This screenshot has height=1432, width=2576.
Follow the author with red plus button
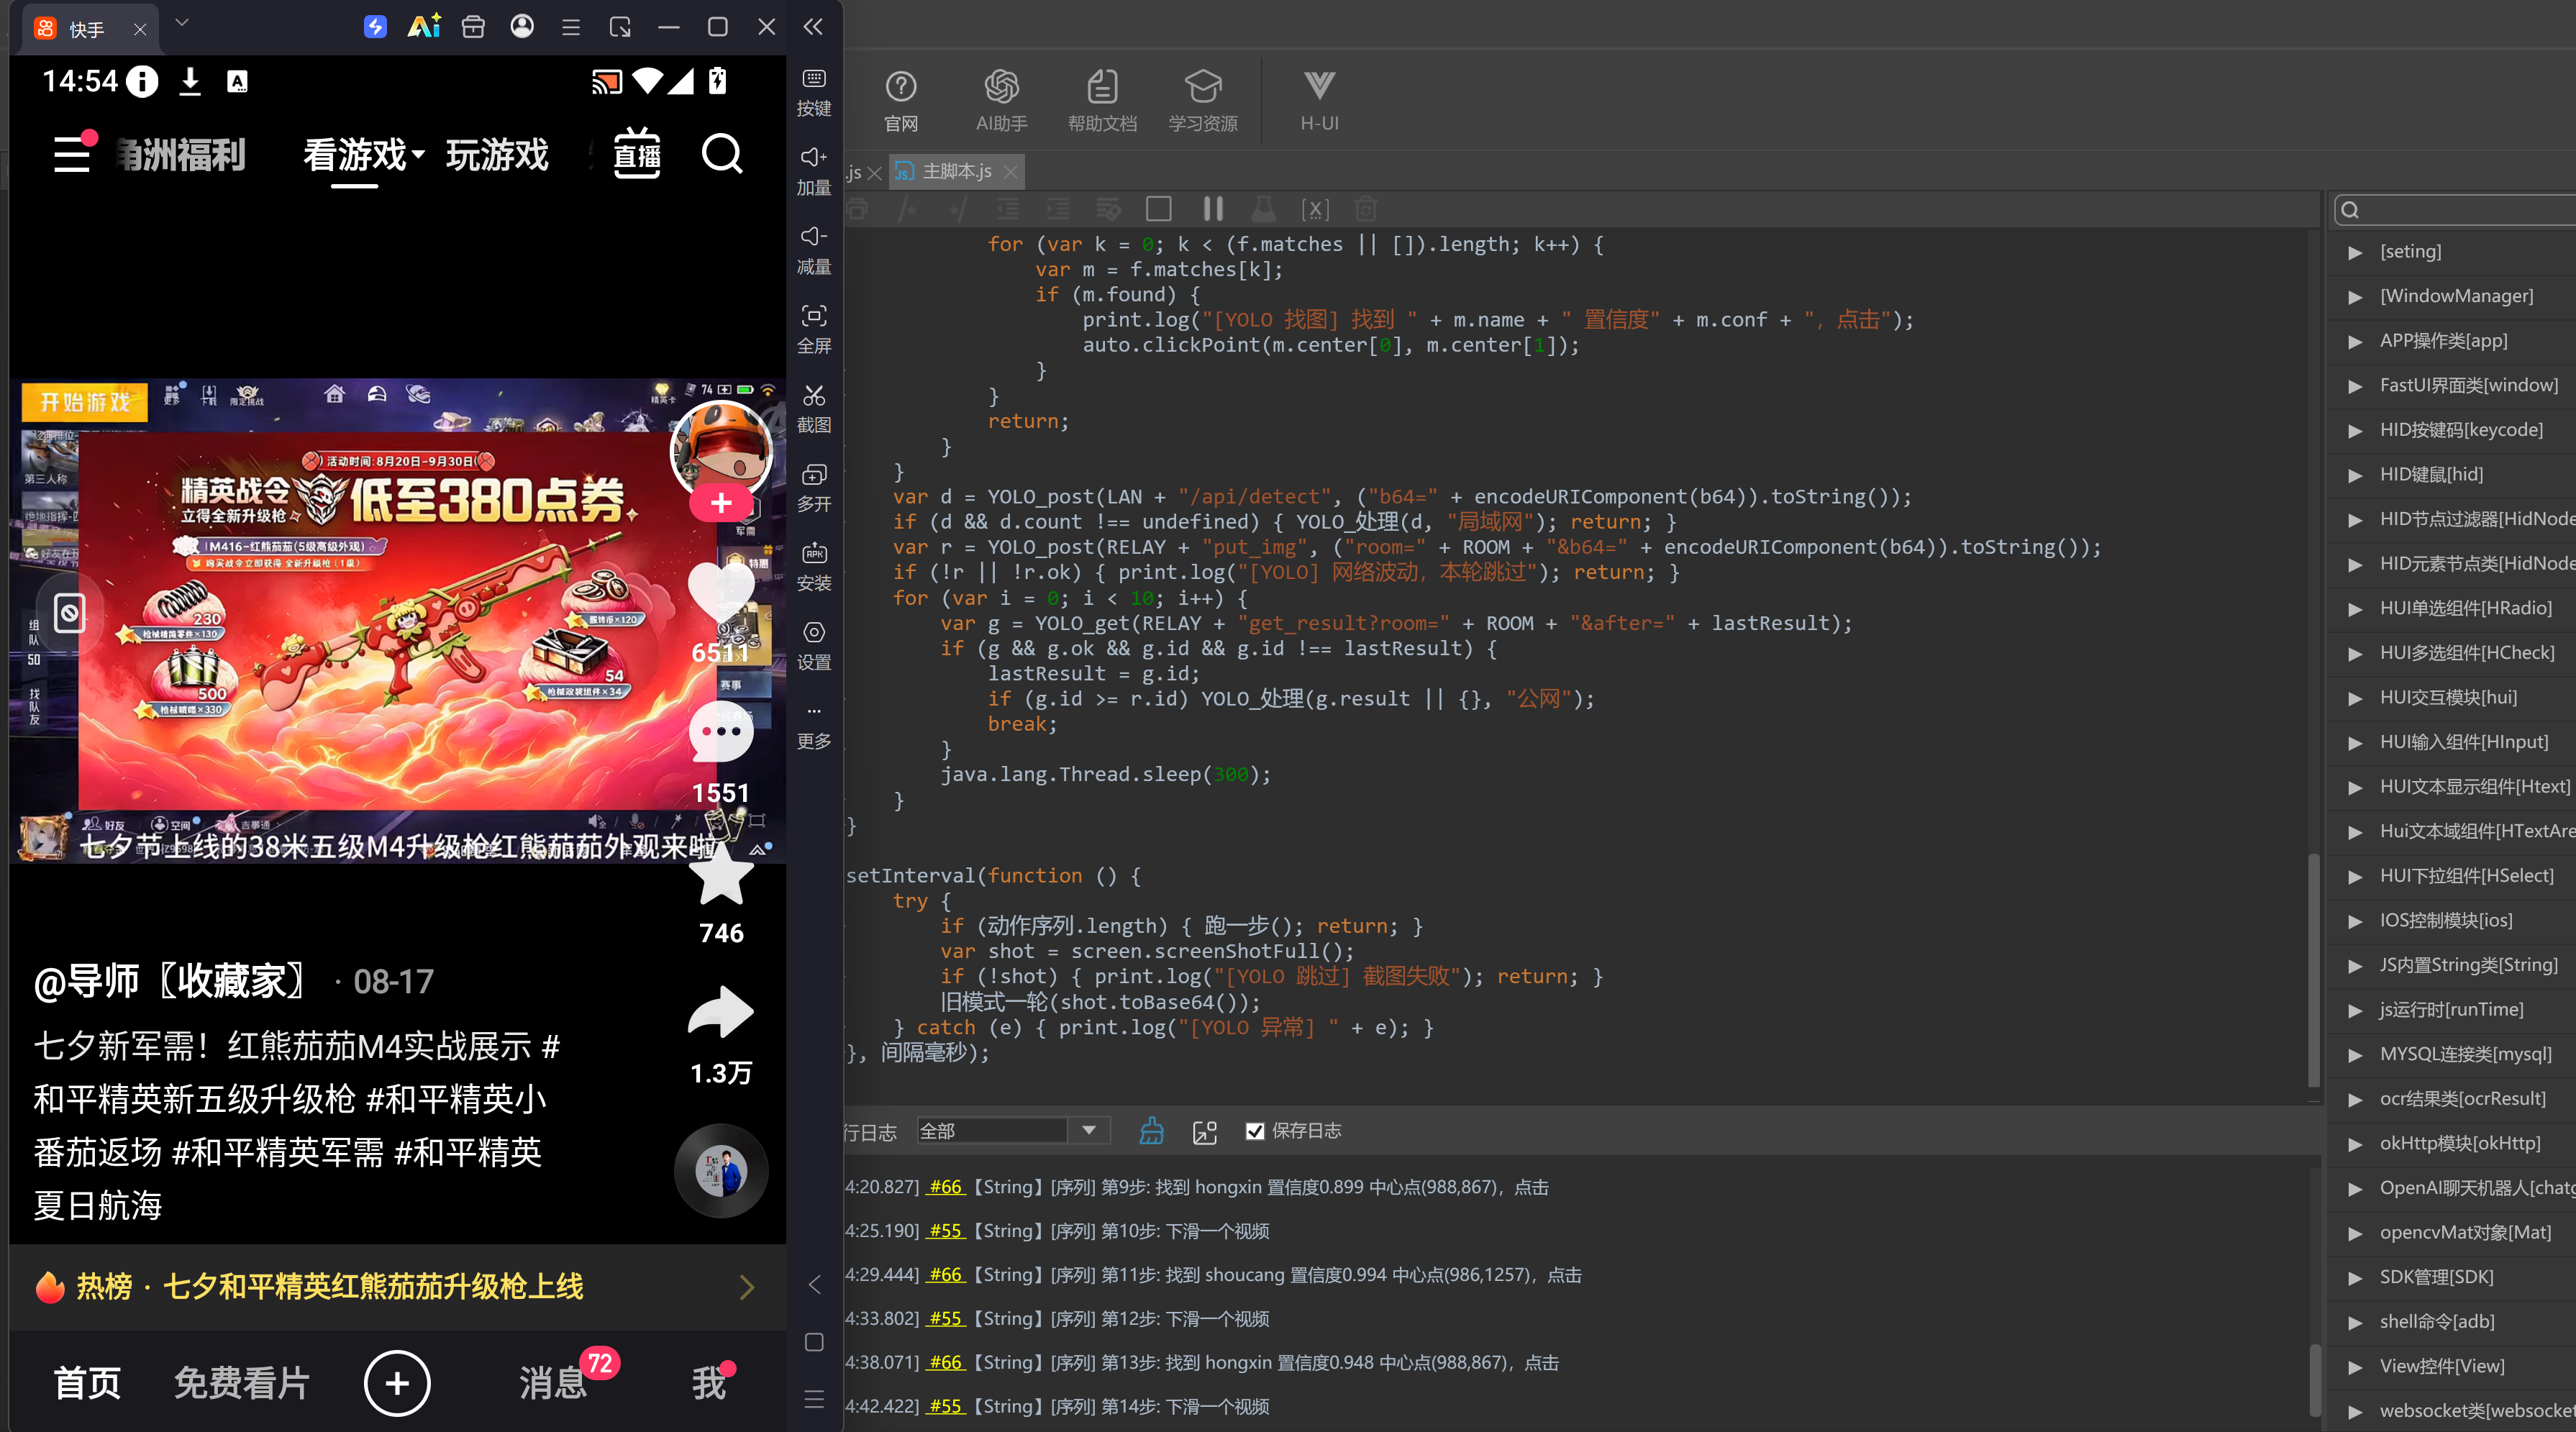721,503
